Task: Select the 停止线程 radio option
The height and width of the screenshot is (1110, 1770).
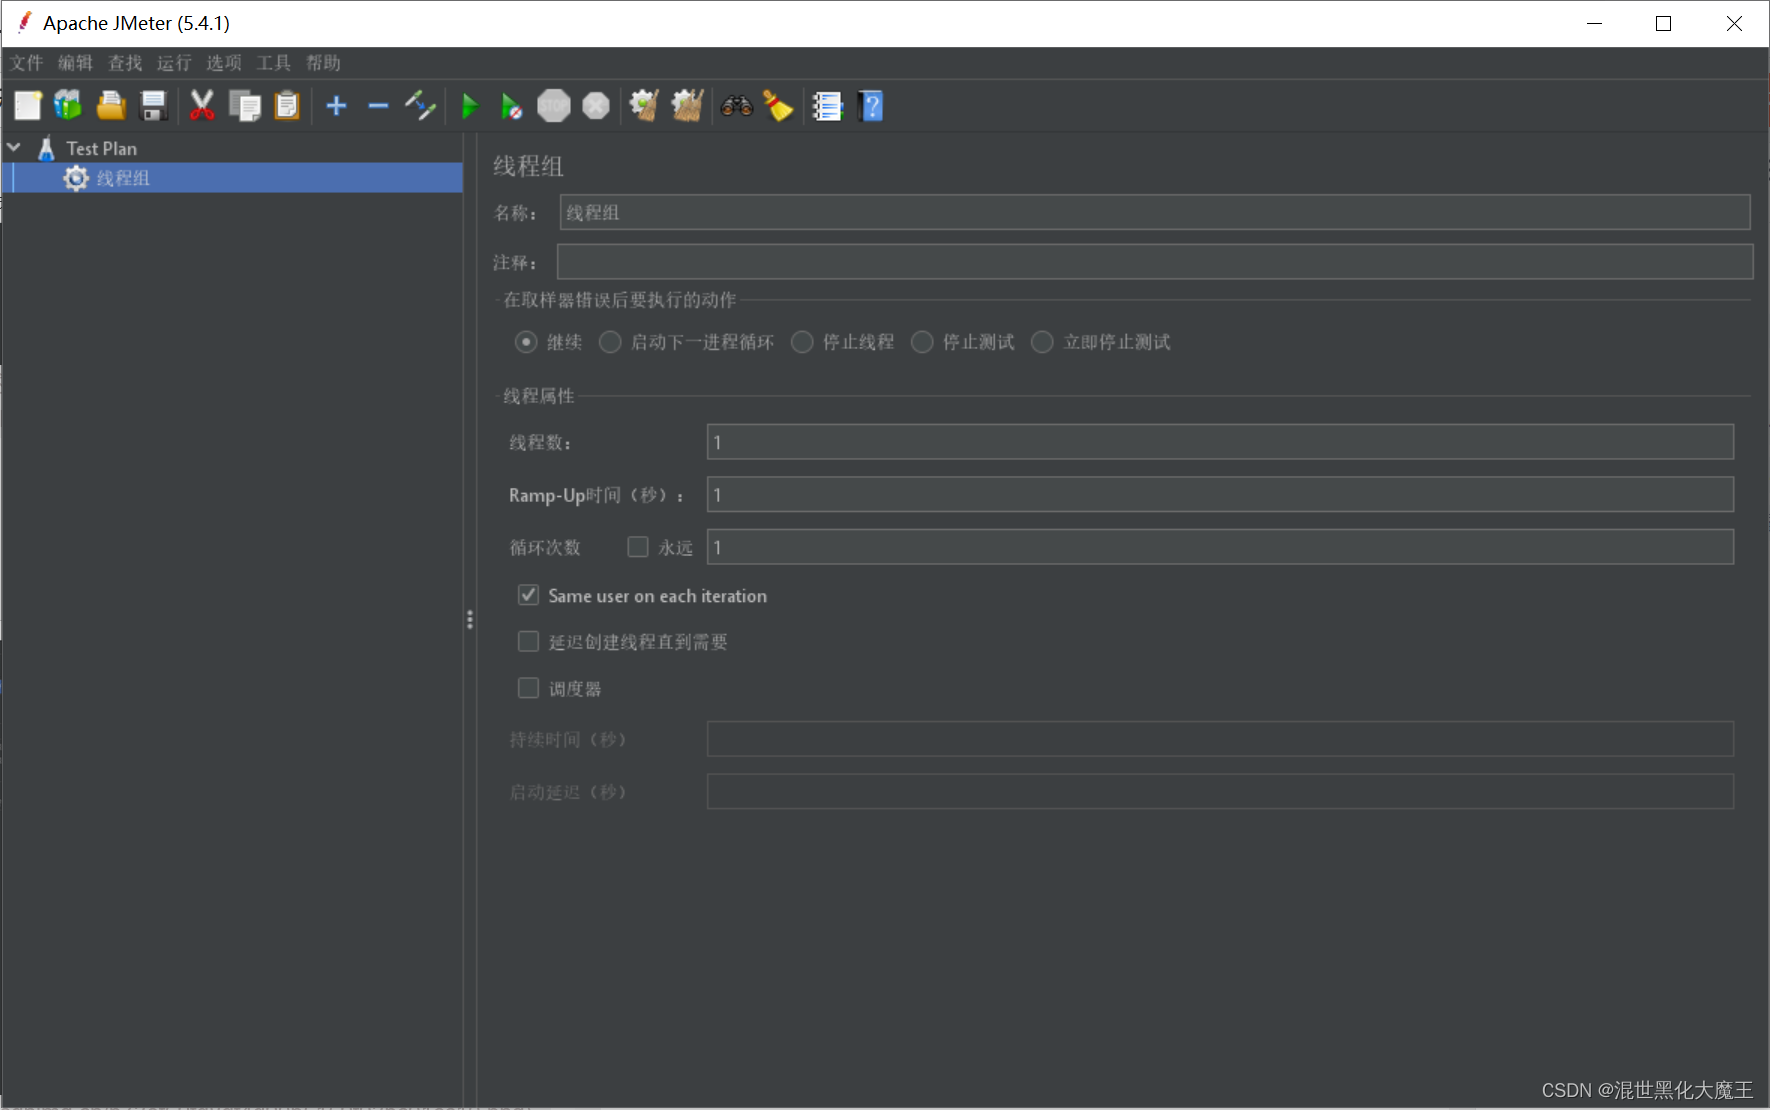Action: [802, 342]
